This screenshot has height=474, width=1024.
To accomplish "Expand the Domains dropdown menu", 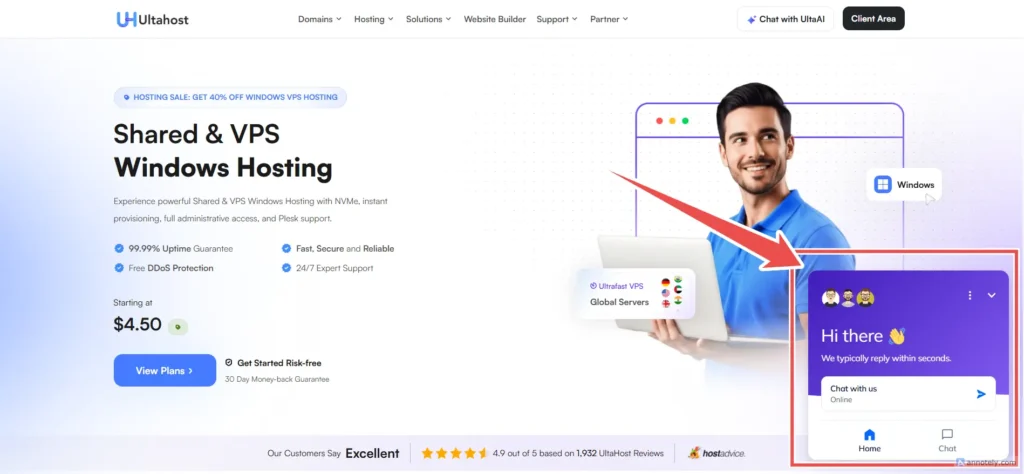I will [x=319, y=19].
